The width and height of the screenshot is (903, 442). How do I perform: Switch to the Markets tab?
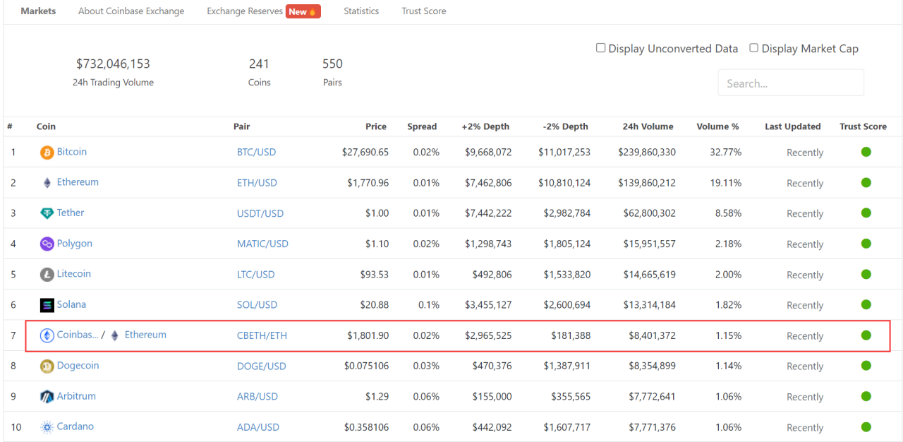coord(38,11)
